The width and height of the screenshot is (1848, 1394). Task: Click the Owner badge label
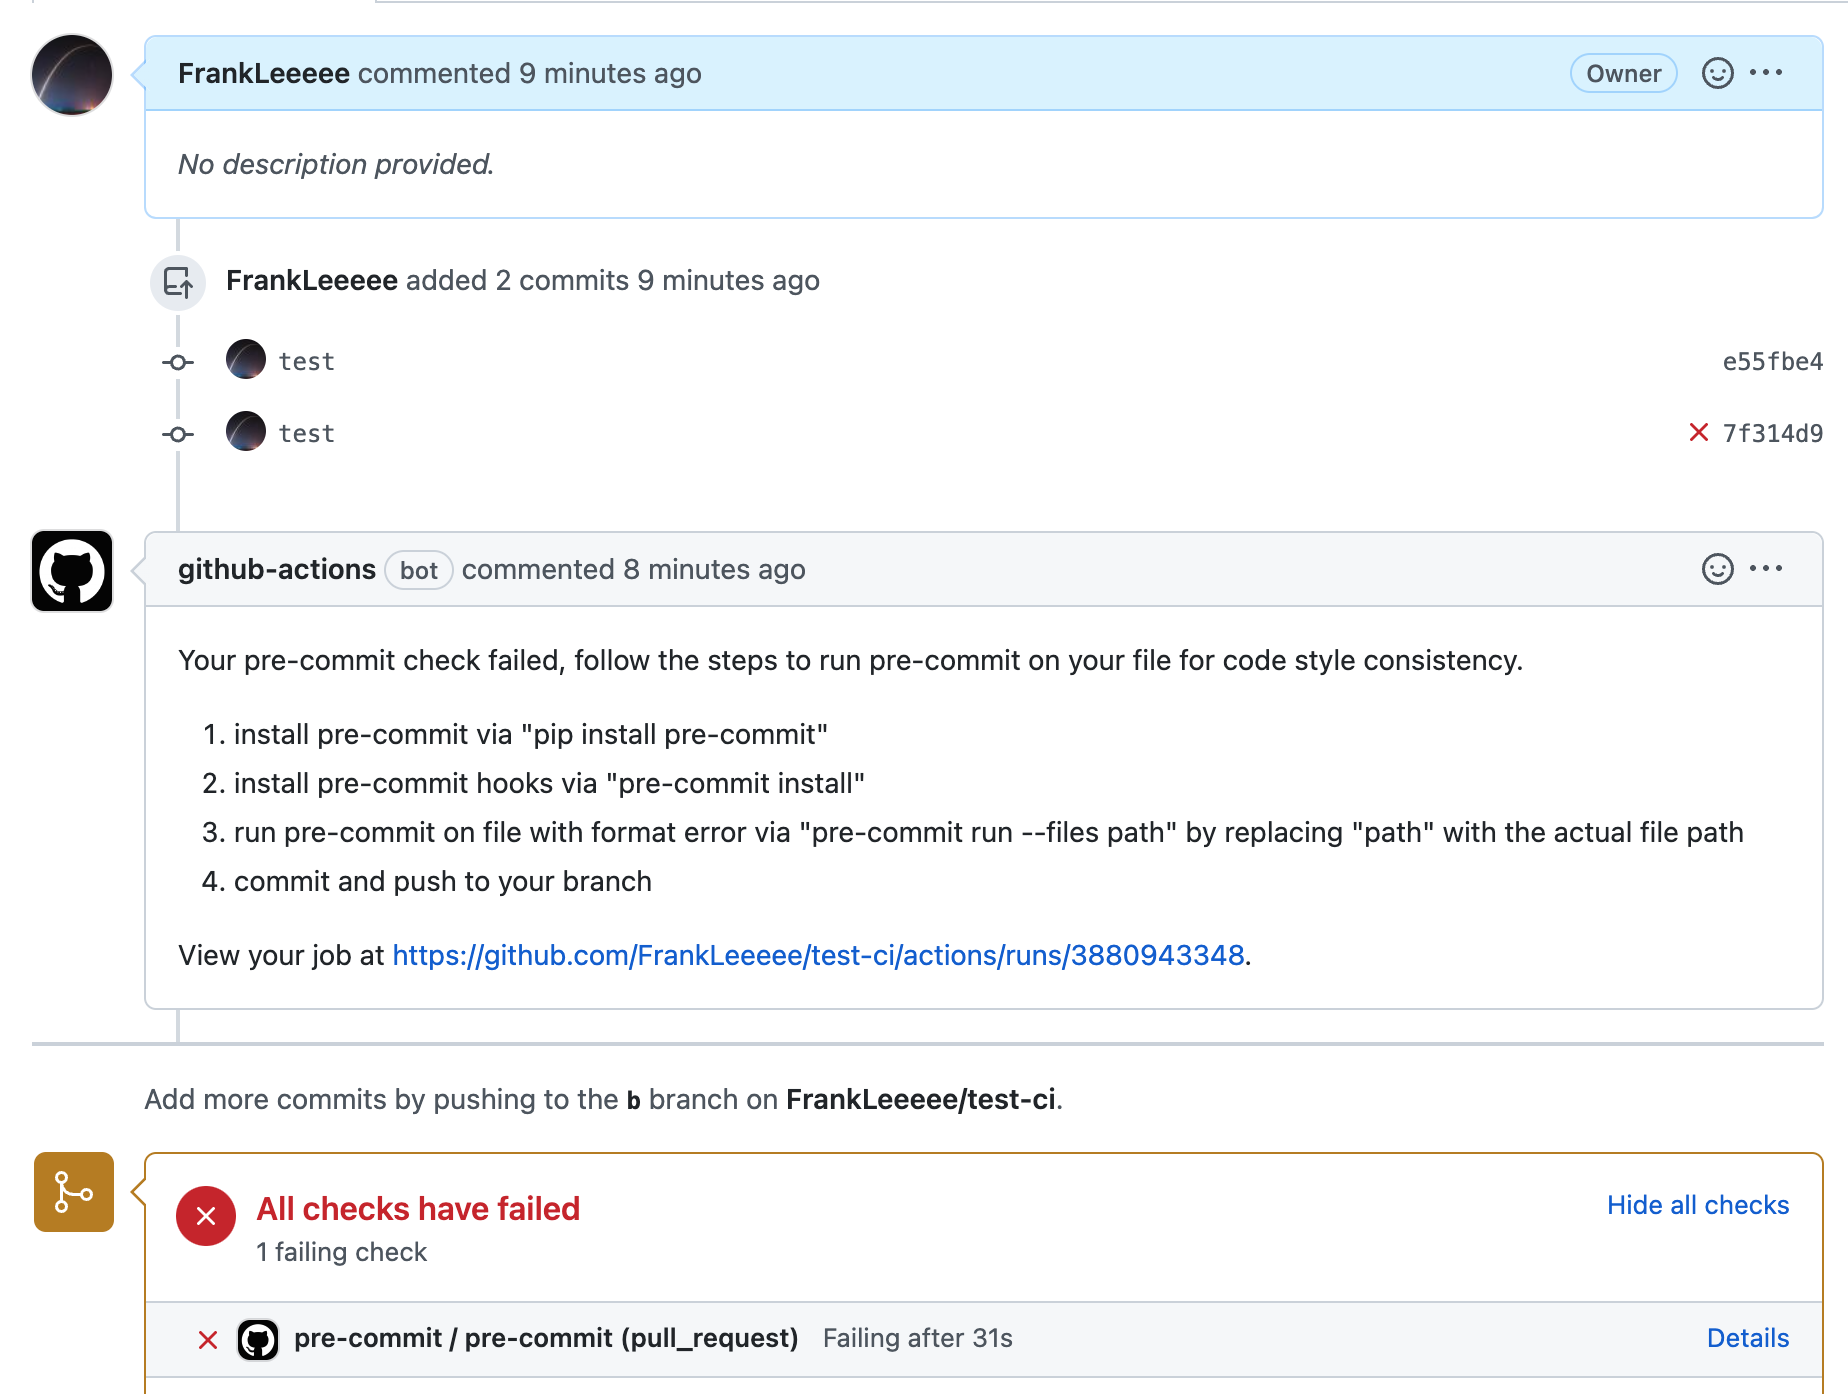(x=1623, y=73)
